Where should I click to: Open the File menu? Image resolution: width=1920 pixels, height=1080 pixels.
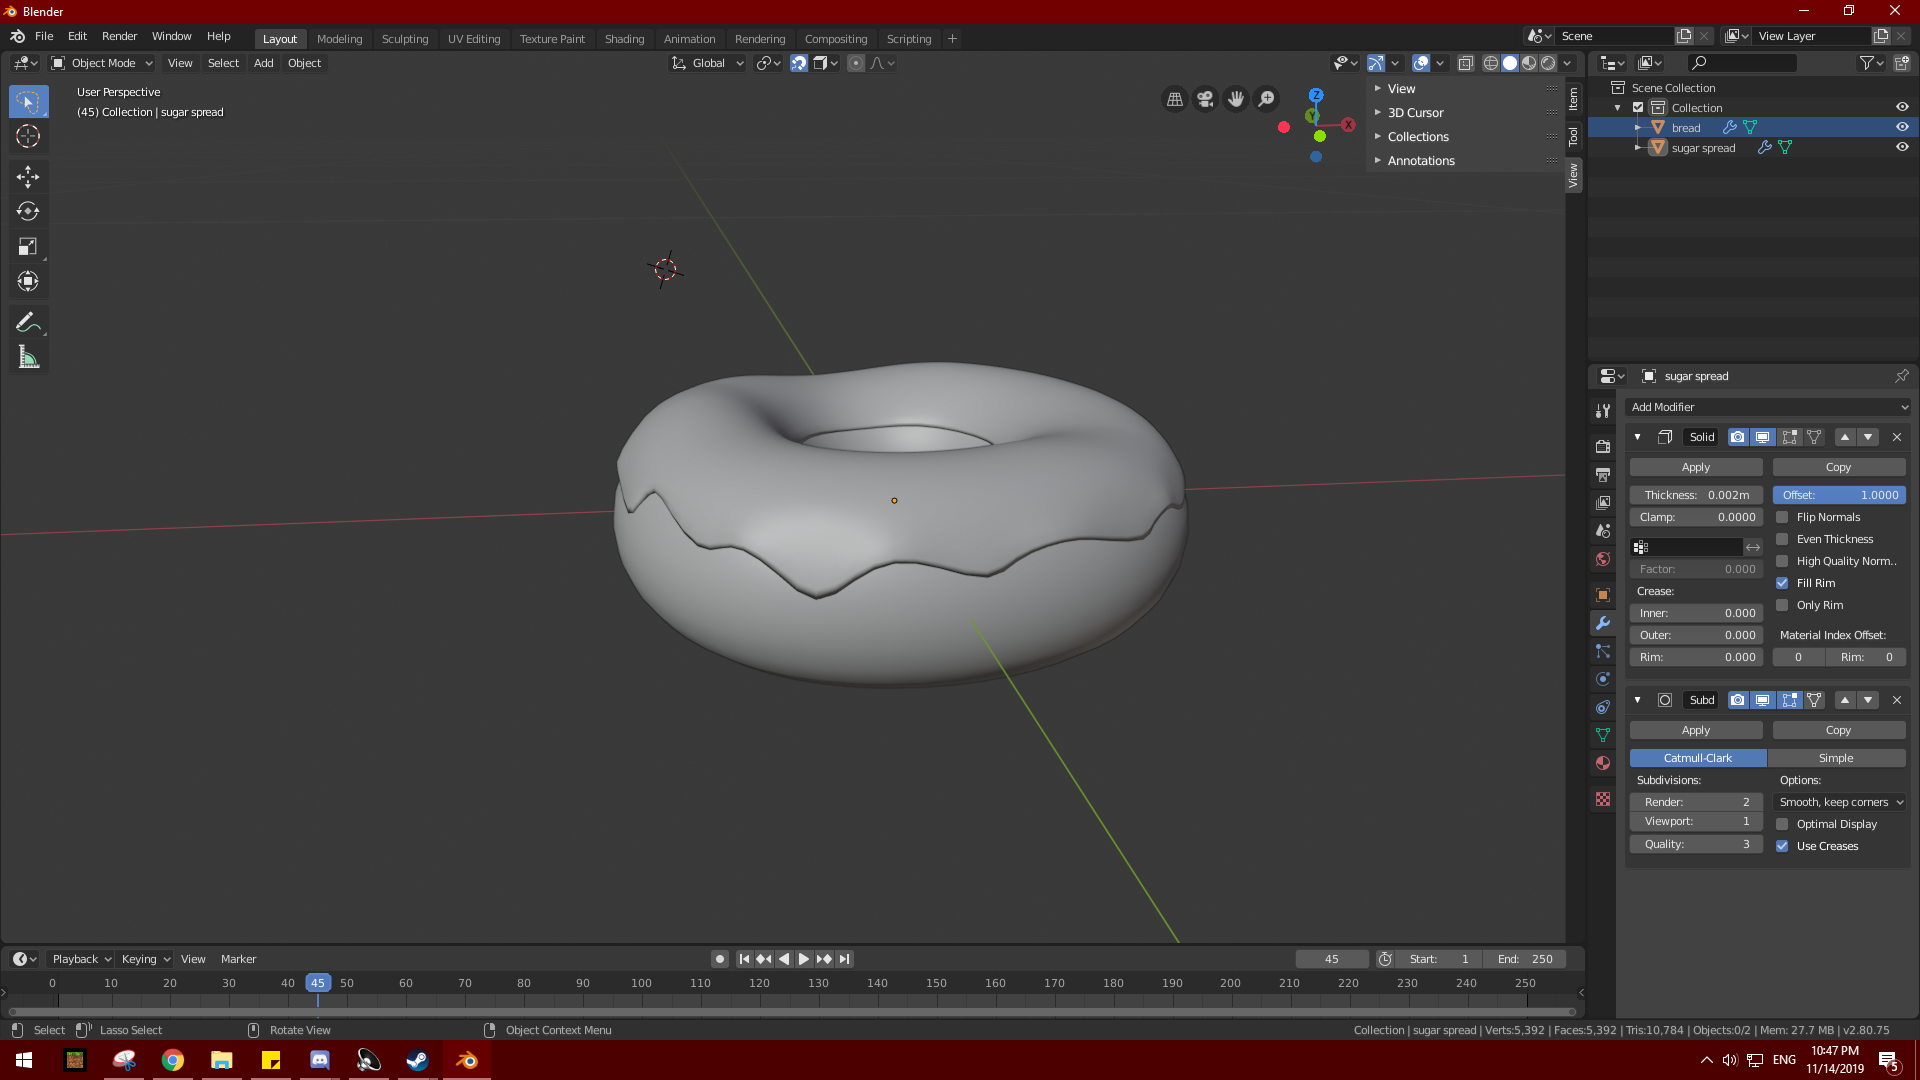click(44, 36)
